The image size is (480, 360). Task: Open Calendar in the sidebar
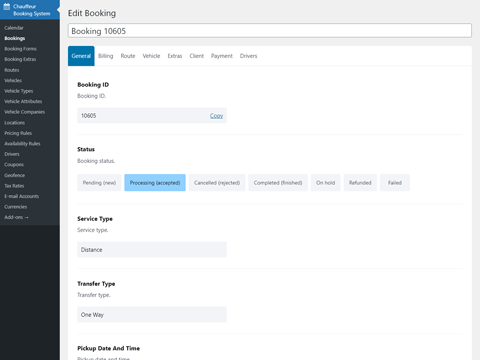[14, 28]
